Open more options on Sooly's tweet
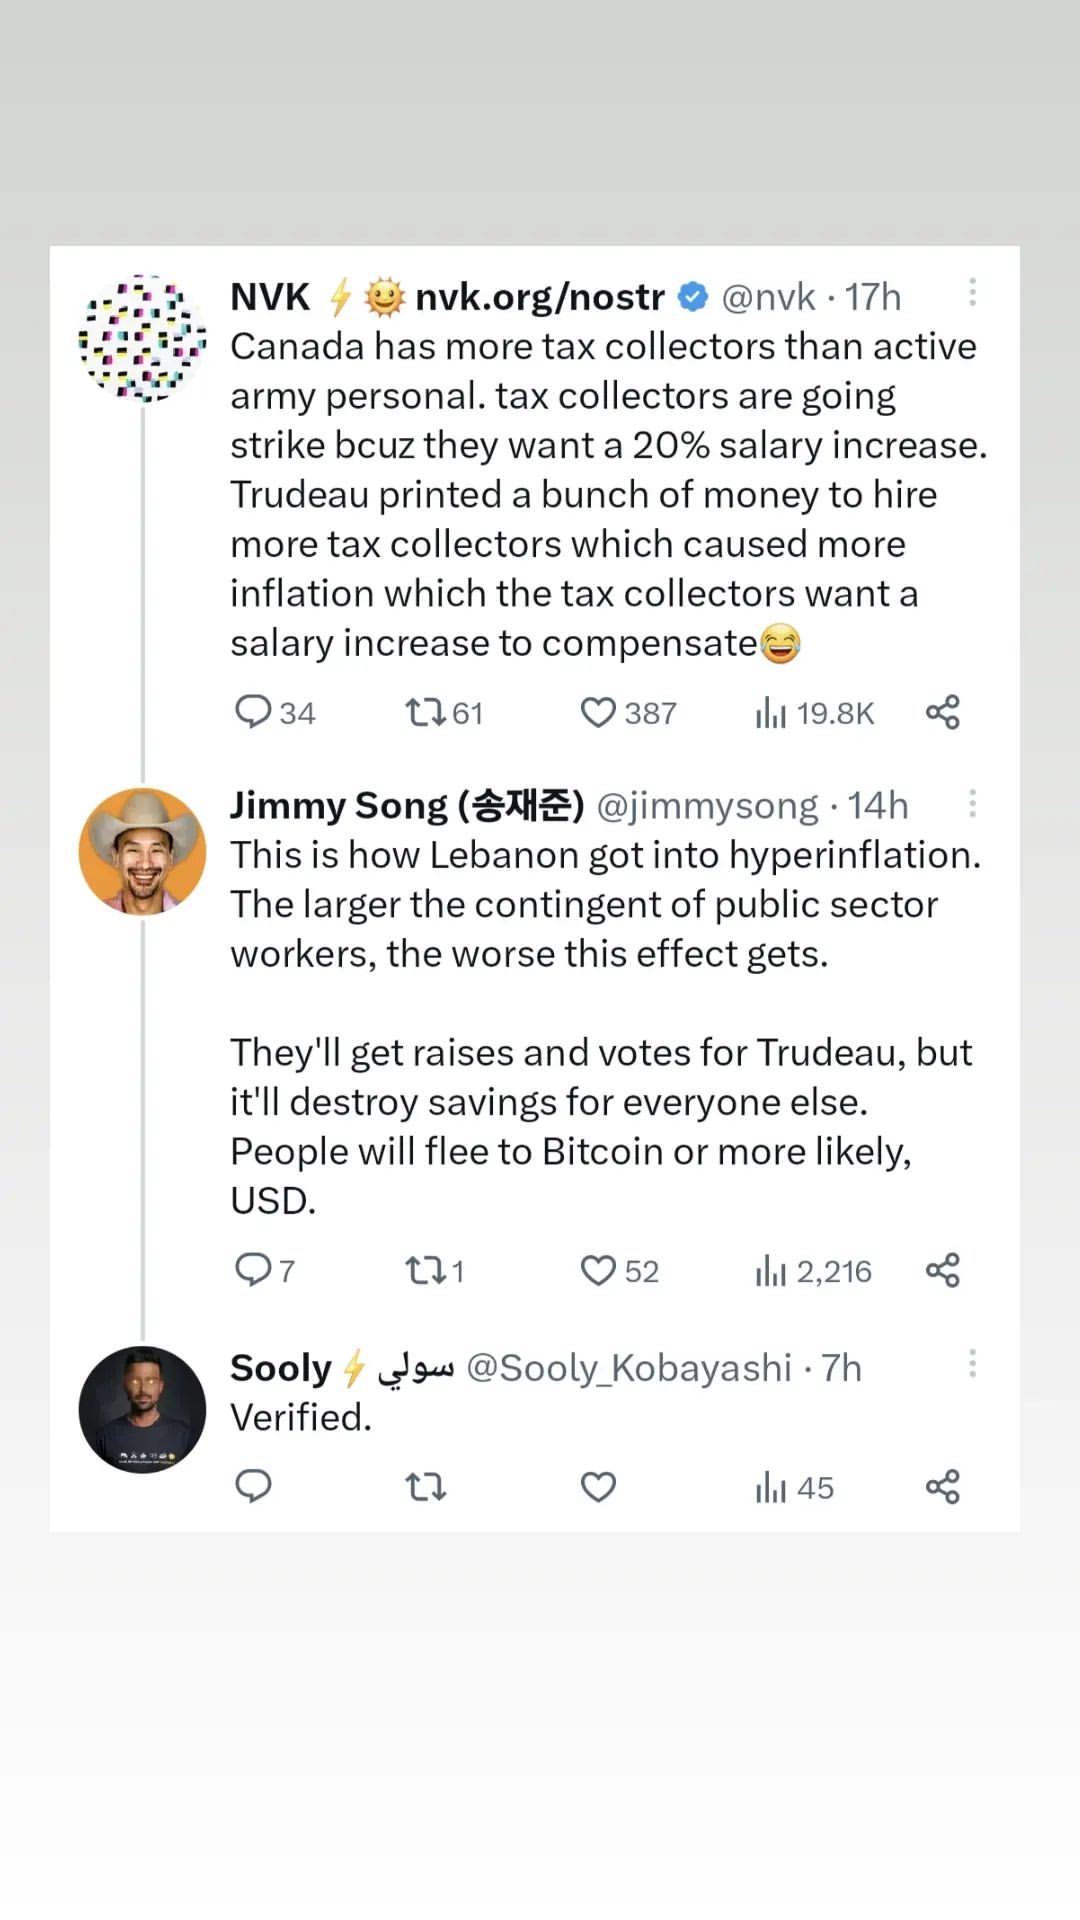The image size is (1080, 1920). coord(972,1364)
